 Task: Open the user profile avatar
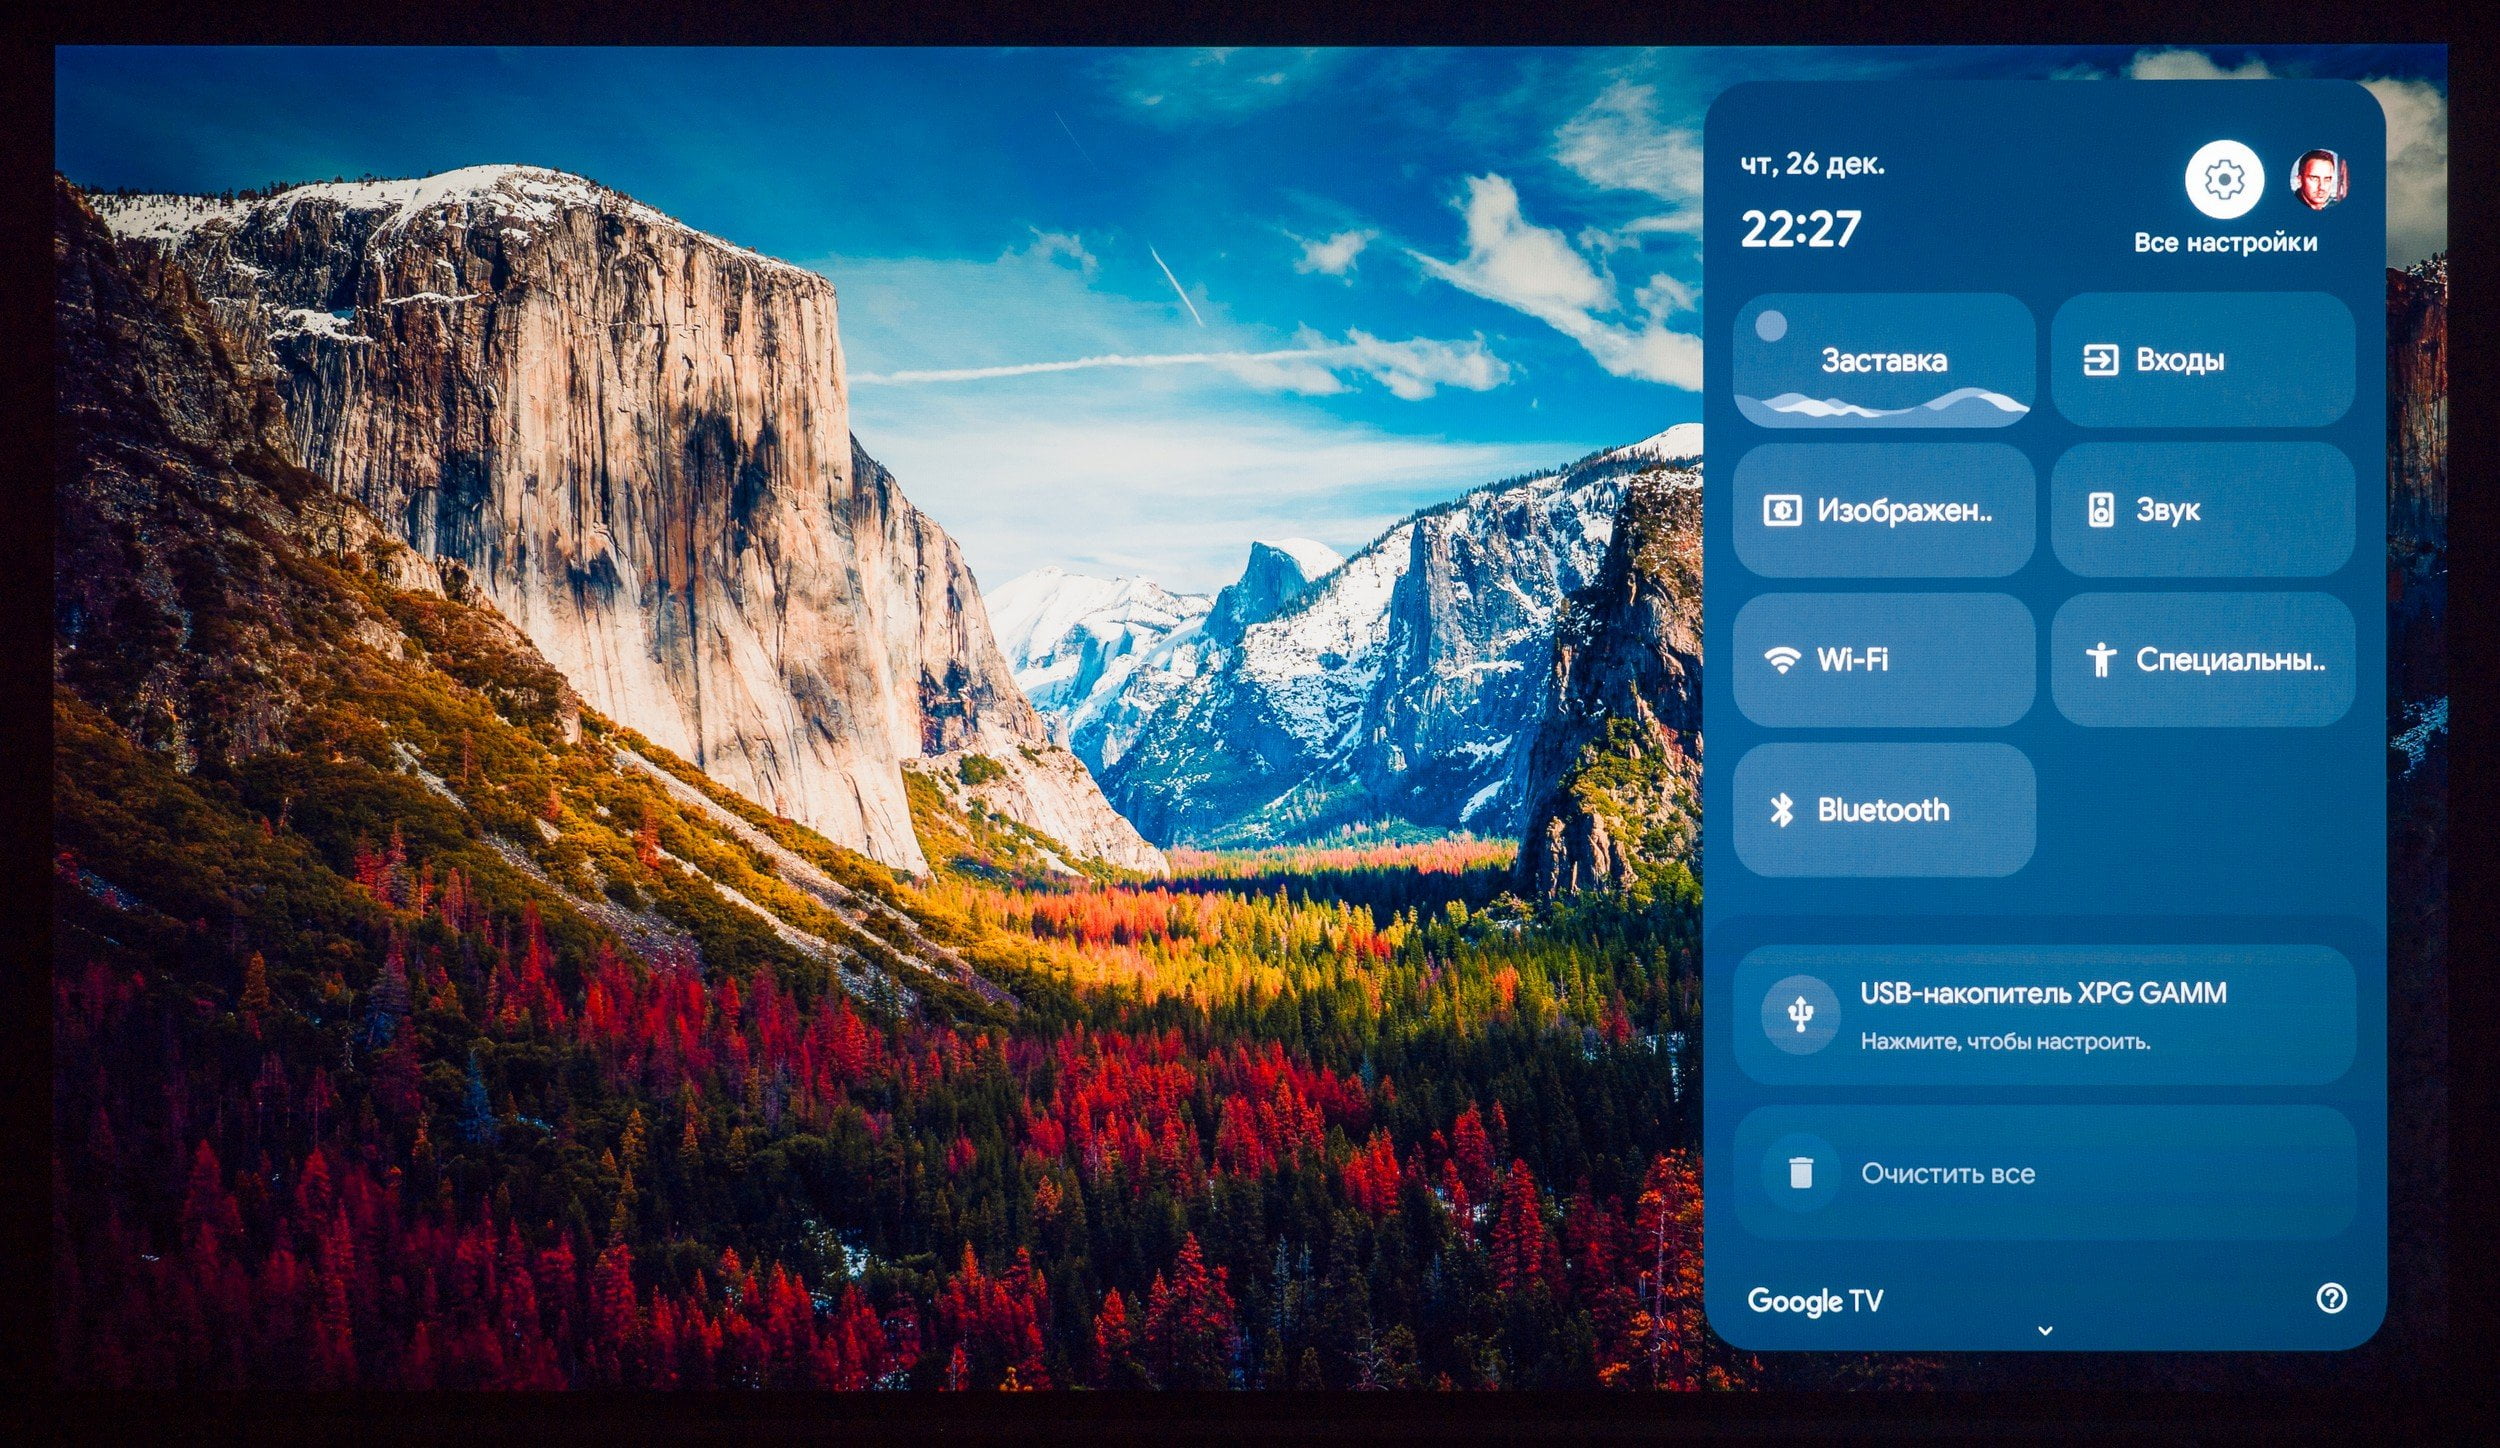point(2319,180)
